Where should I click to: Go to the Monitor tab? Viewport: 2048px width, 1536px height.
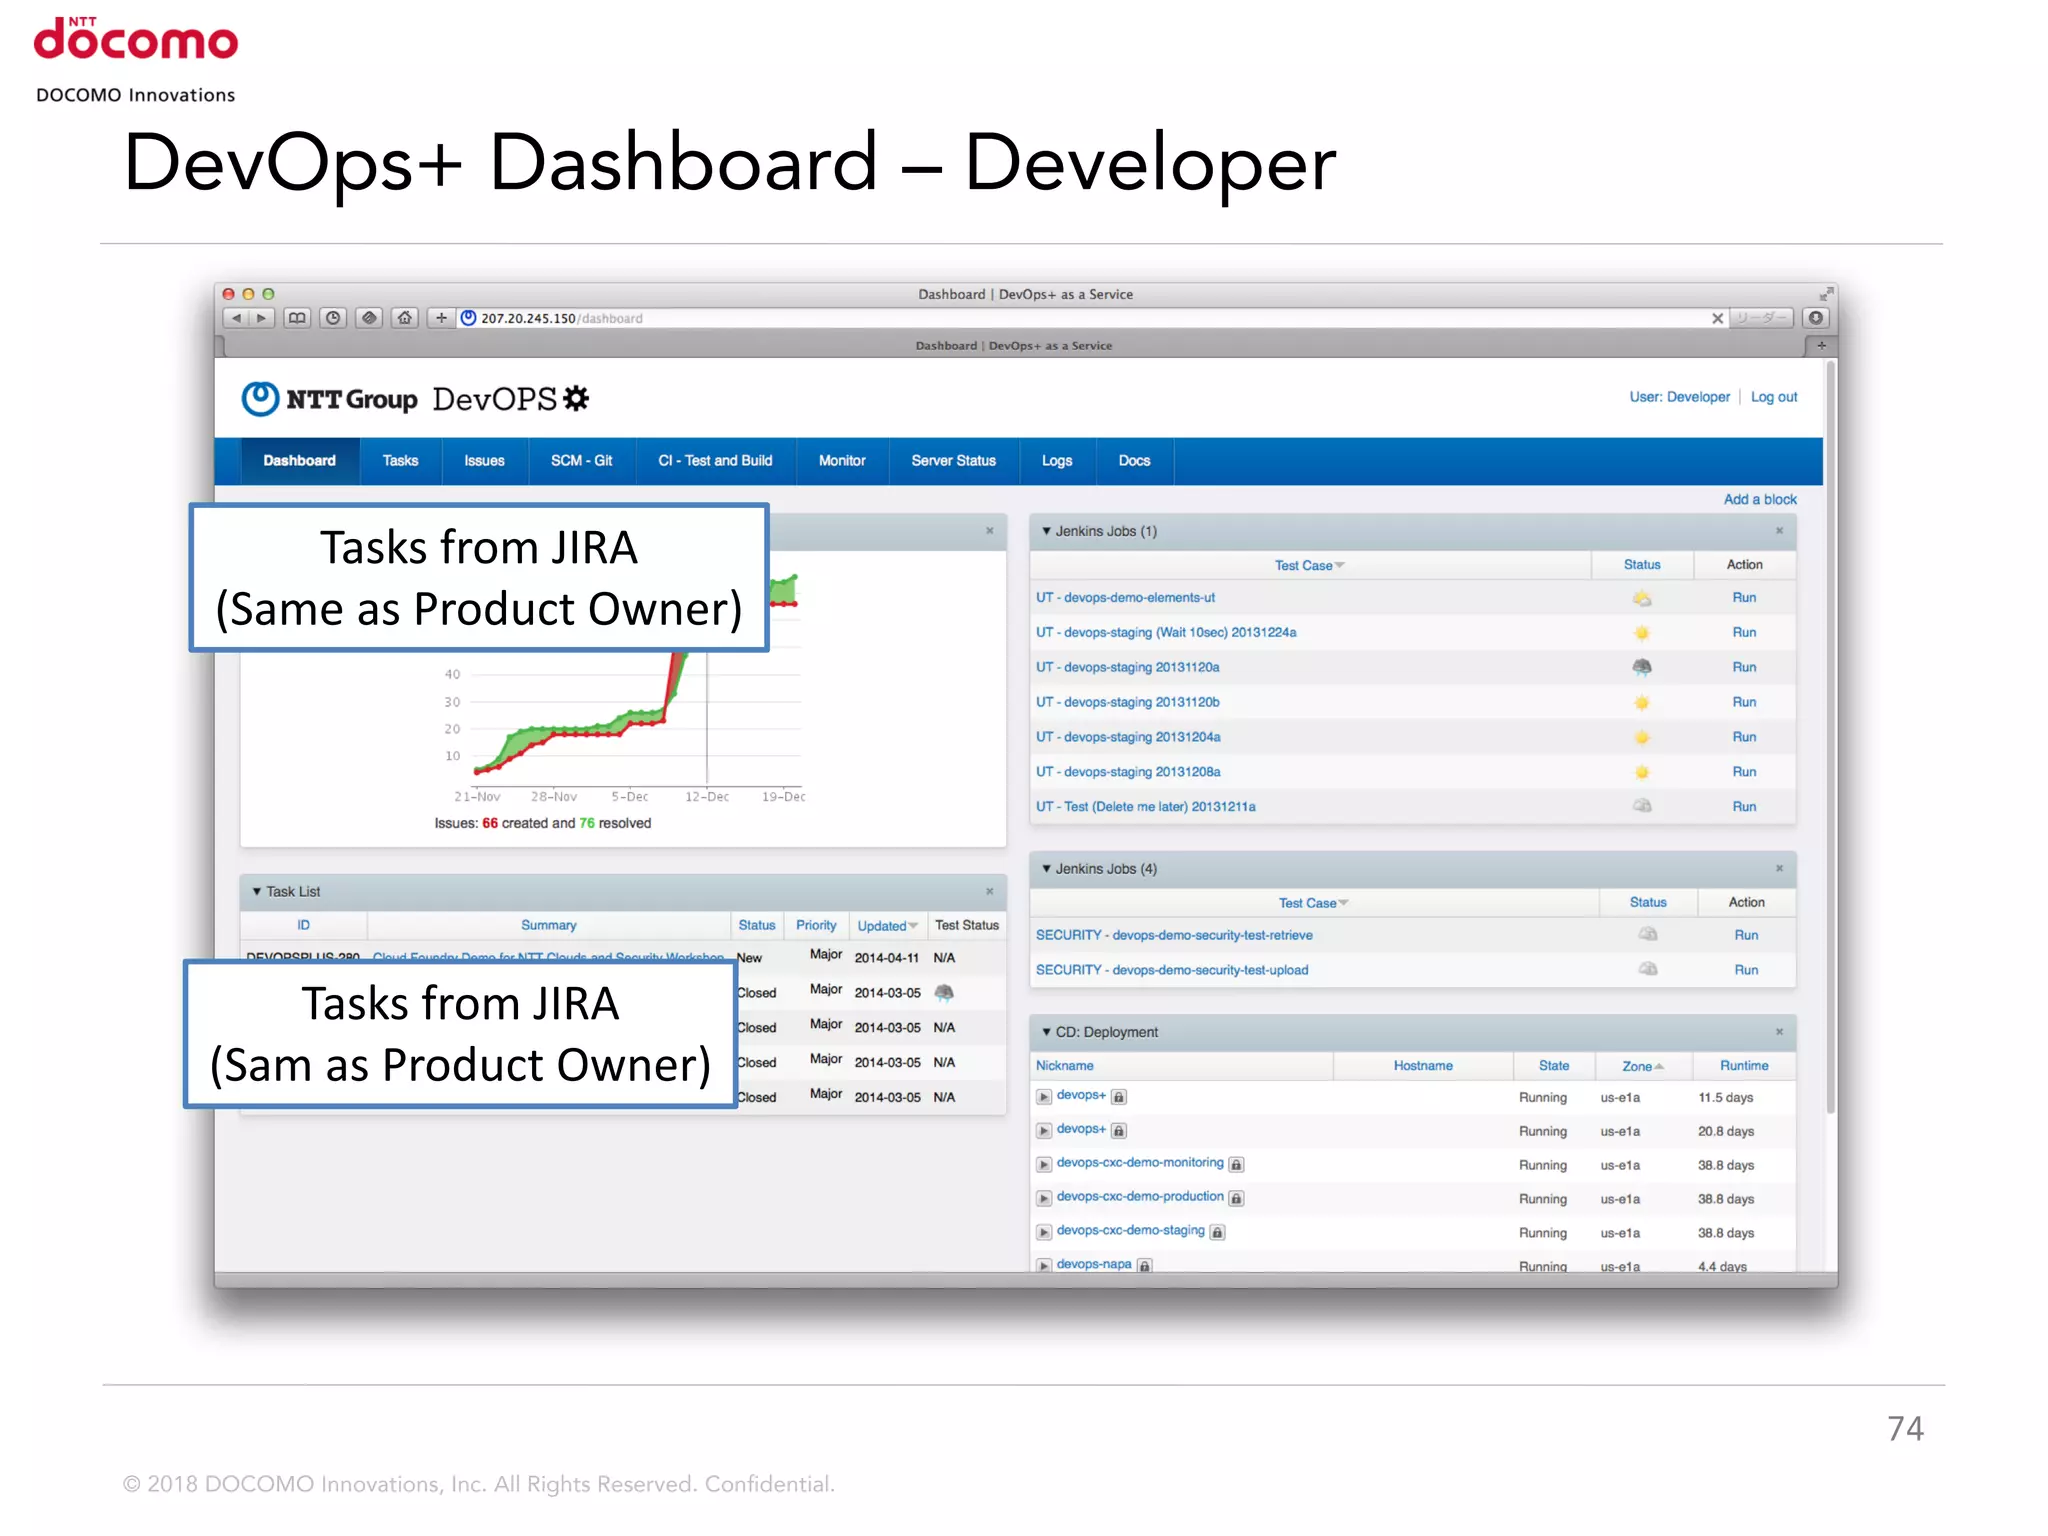point(842,461)
